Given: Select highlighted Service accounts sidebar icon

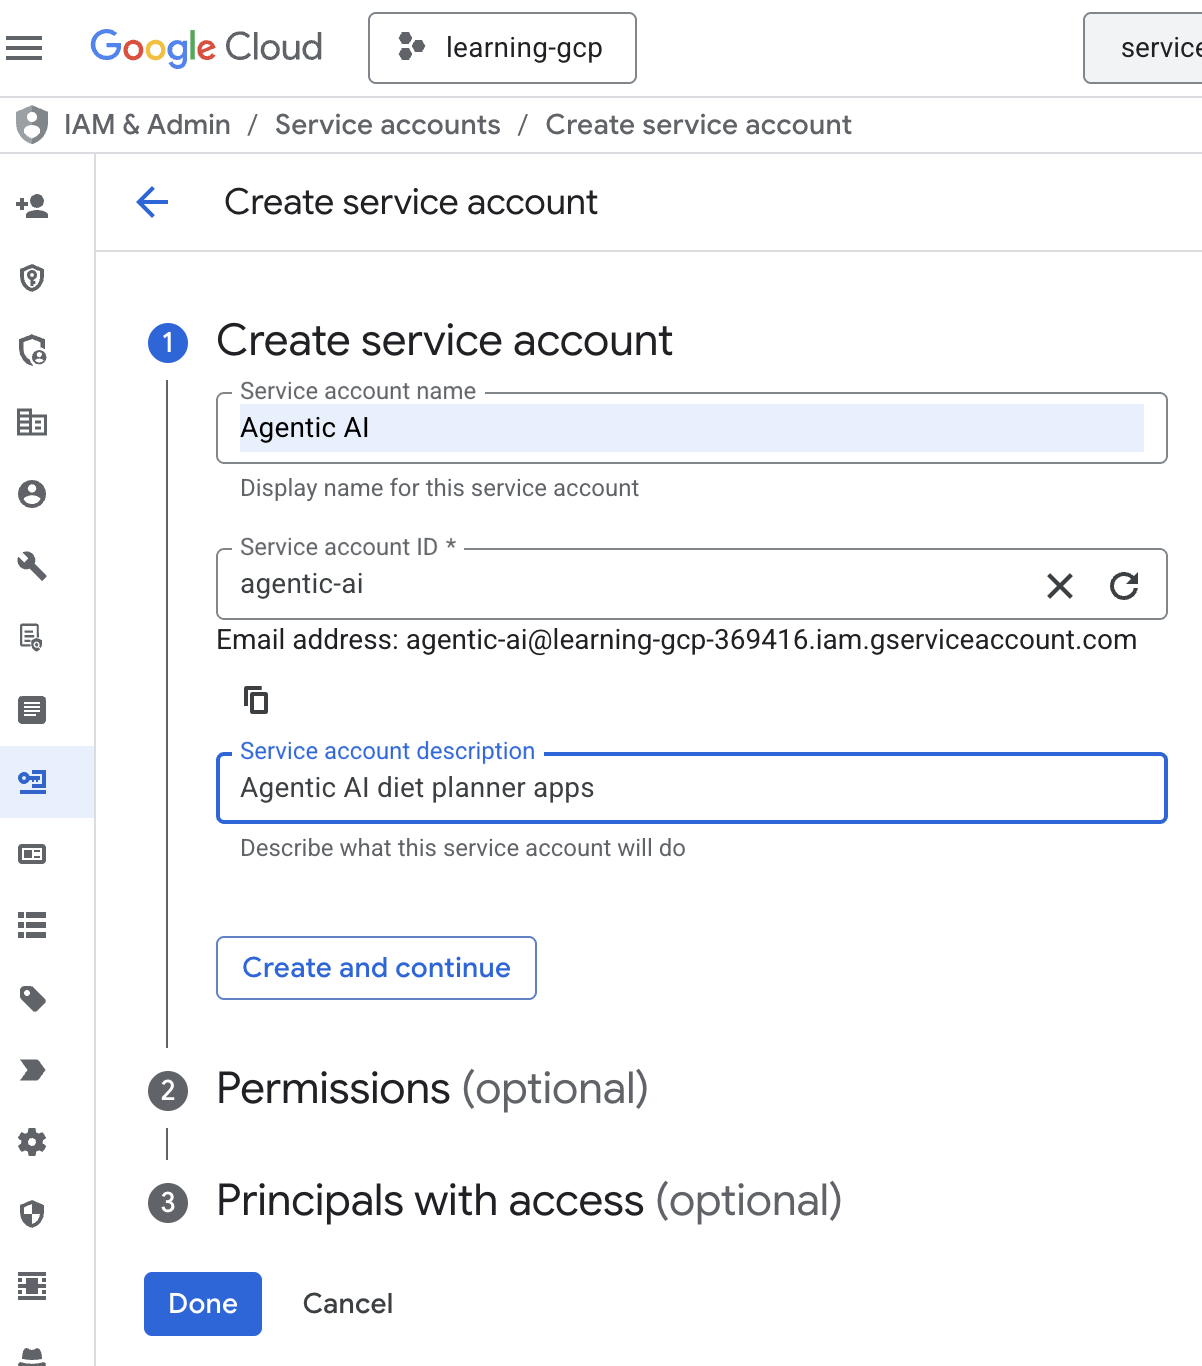Looking at the screenshot, I should point(32,782).
